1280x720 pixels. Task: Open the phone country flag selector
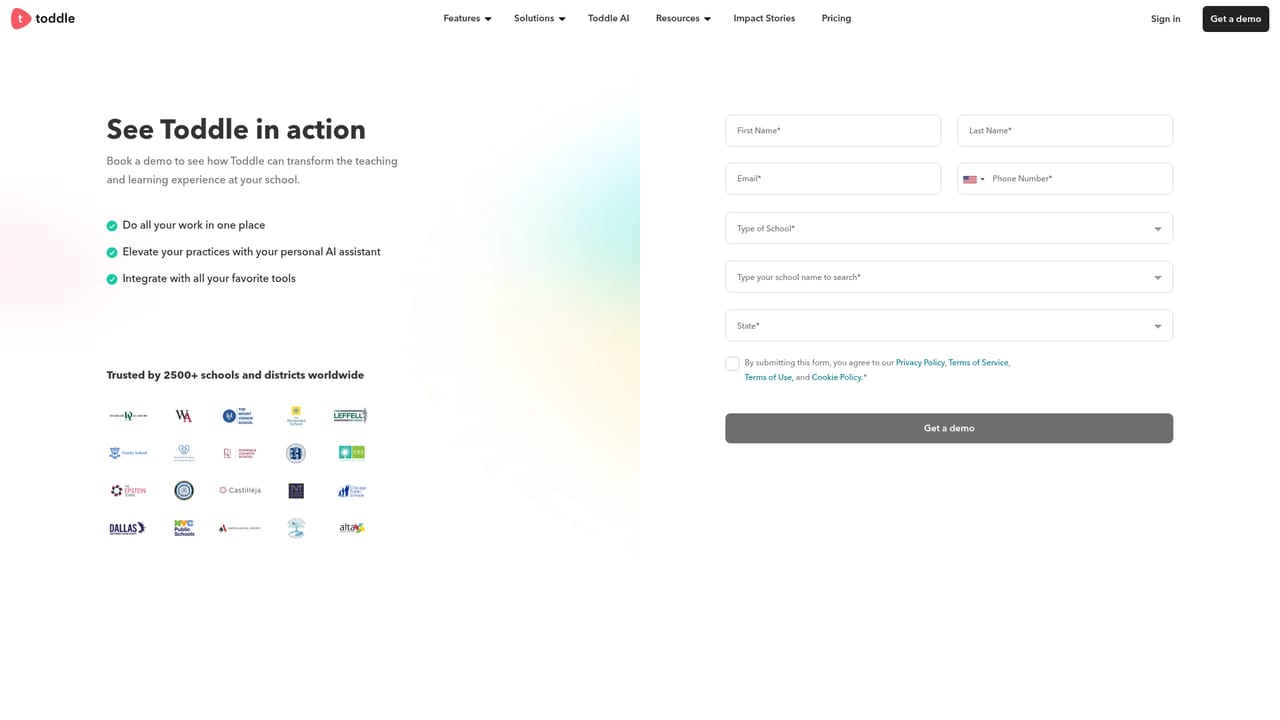[973, 179]
